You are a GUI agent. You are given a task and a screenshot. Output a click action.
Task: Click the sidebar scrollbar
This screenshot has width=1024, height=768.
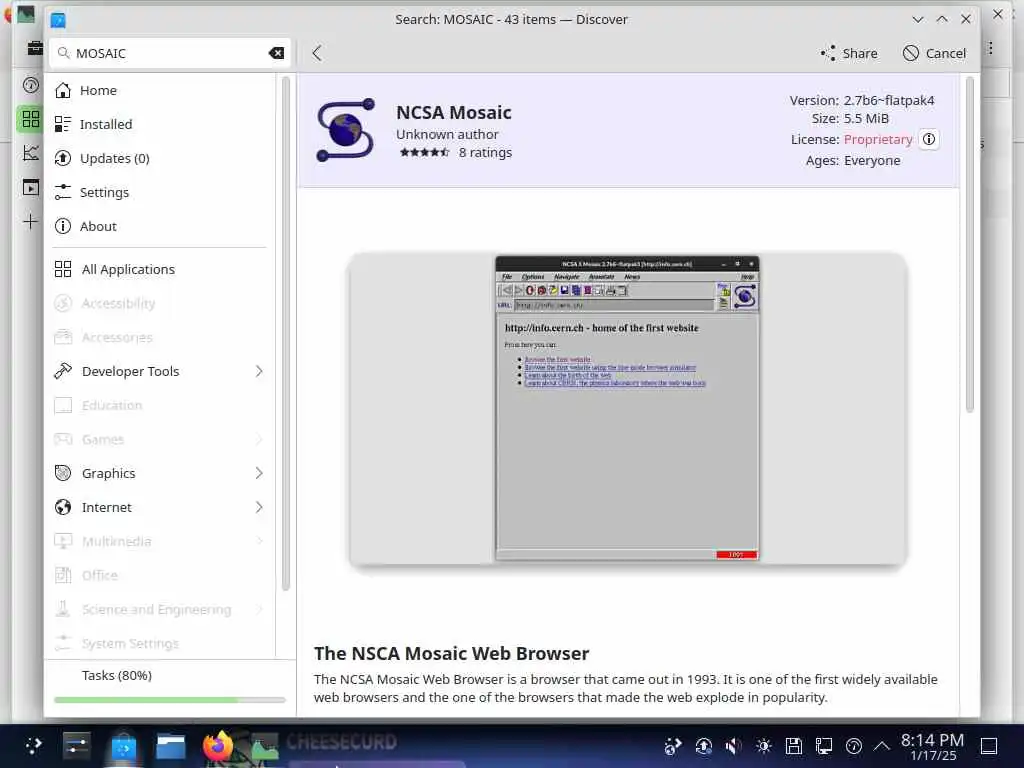285,333
